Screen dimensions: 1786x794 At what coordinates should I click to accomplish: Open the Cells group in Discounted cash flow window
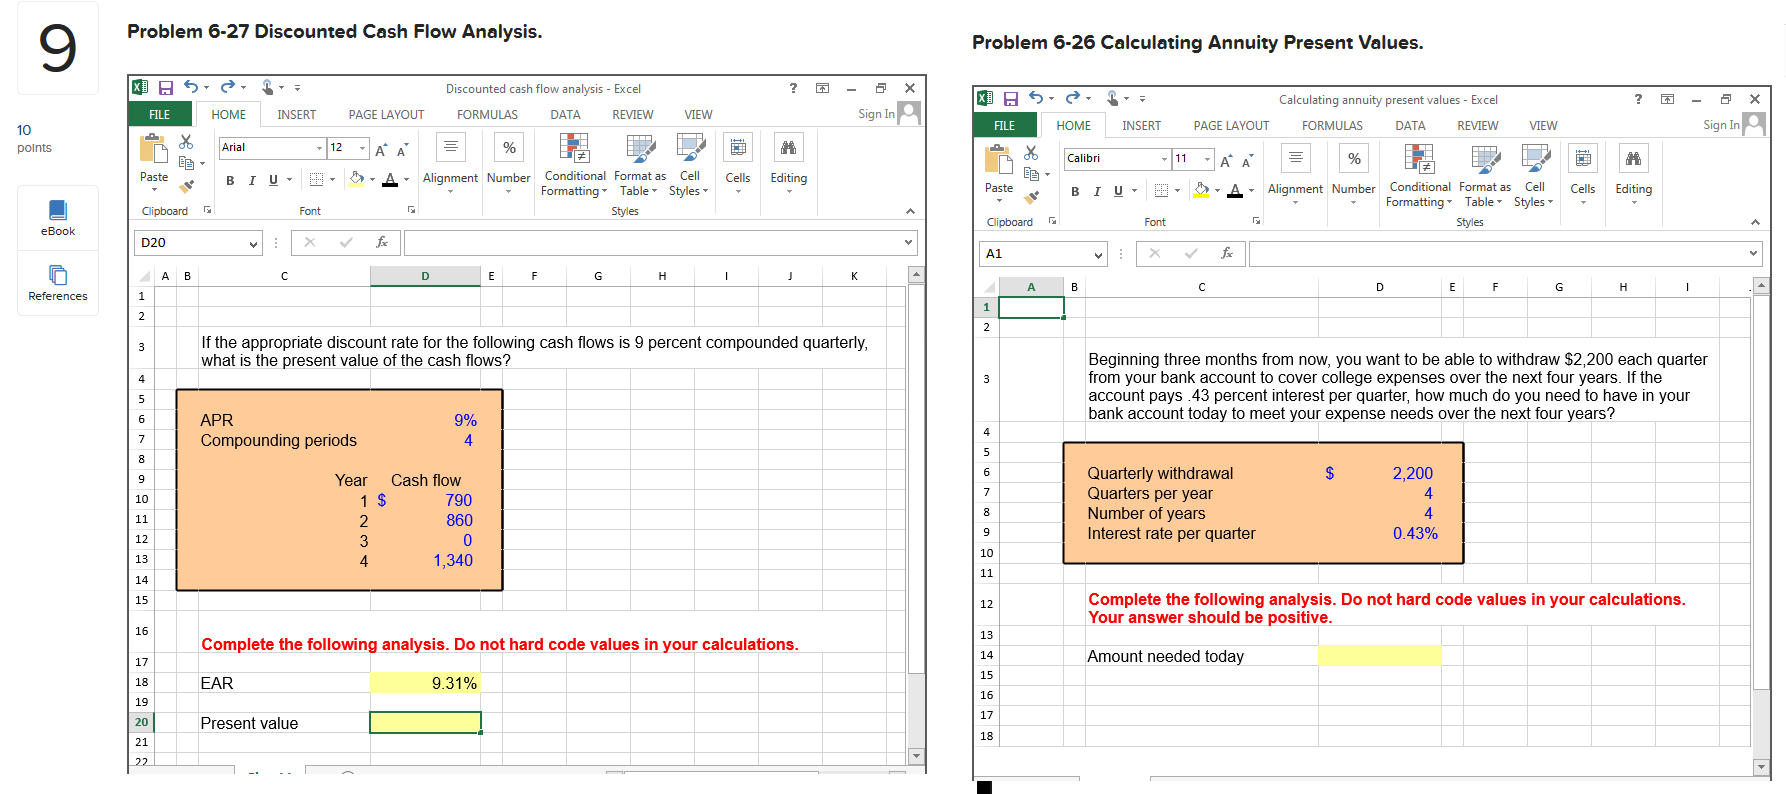[x=738, y=163]
